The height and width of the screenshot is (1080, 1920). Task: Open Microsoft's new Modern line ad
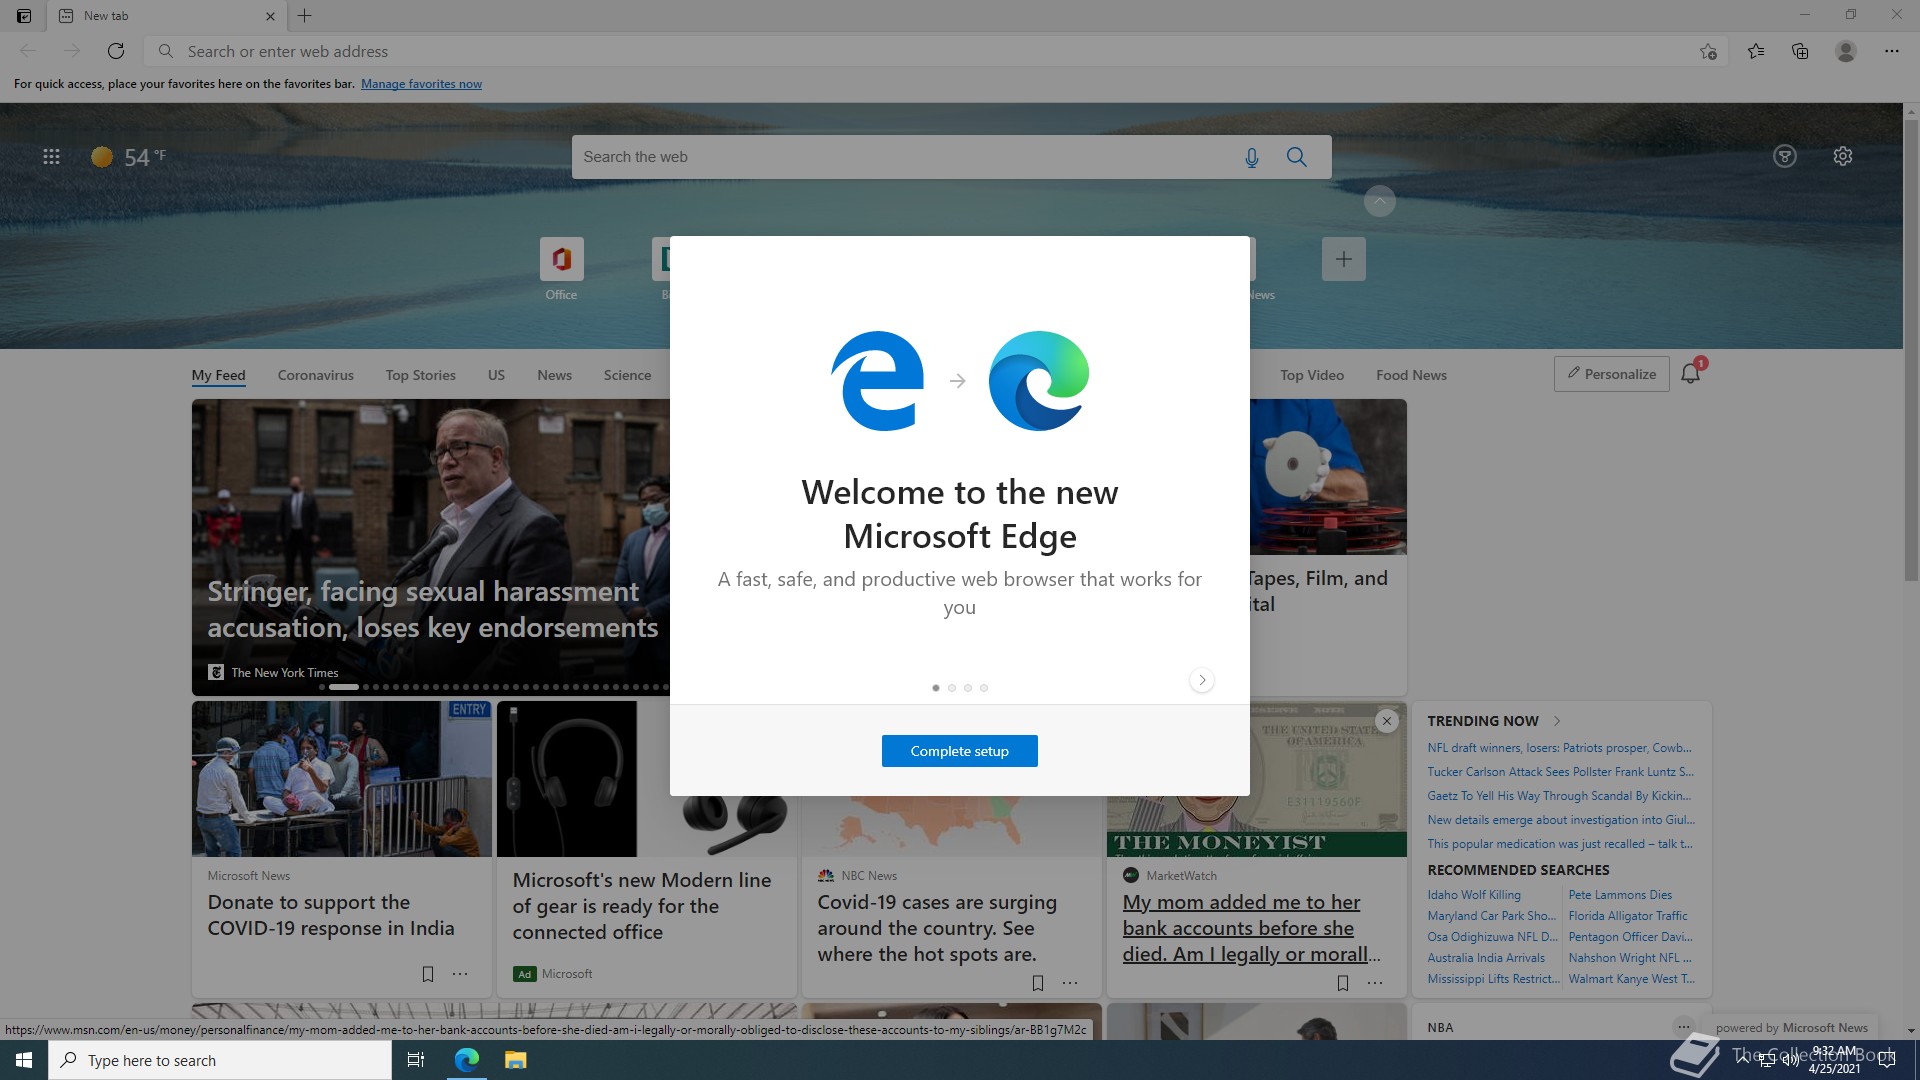[642, 906]
